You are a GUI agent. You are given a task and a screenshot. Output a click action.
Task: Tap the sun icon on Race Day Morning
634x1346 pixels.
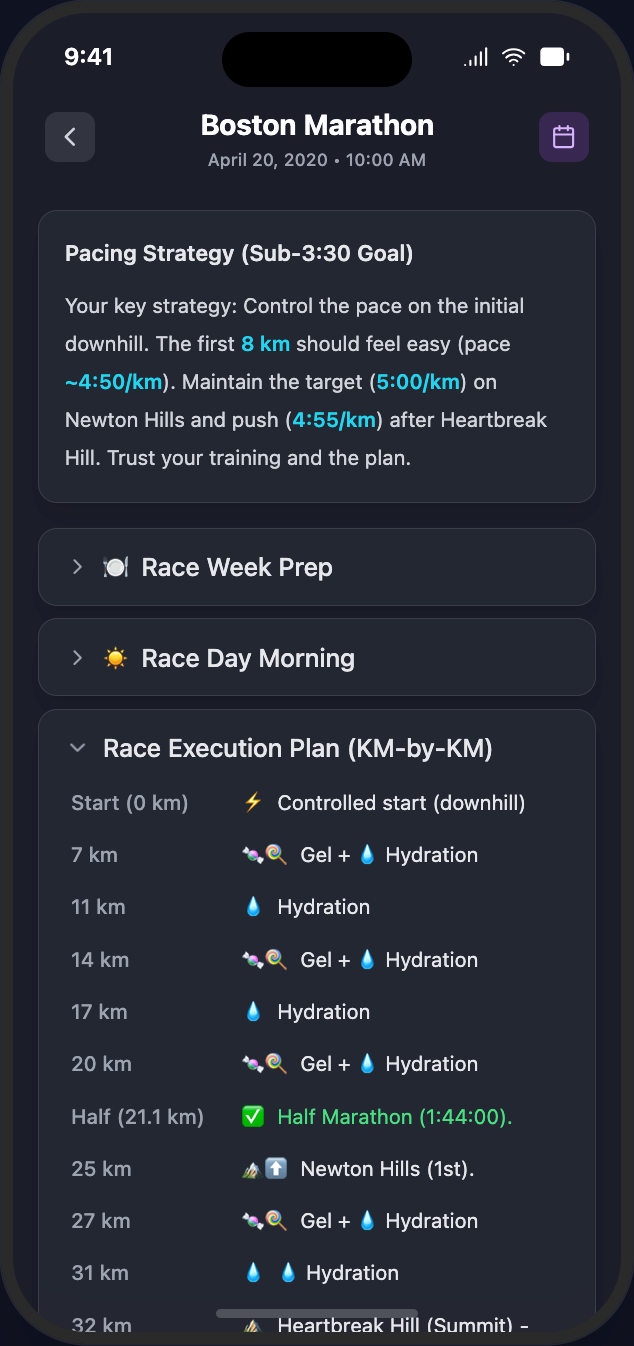[x=117, y=657]
